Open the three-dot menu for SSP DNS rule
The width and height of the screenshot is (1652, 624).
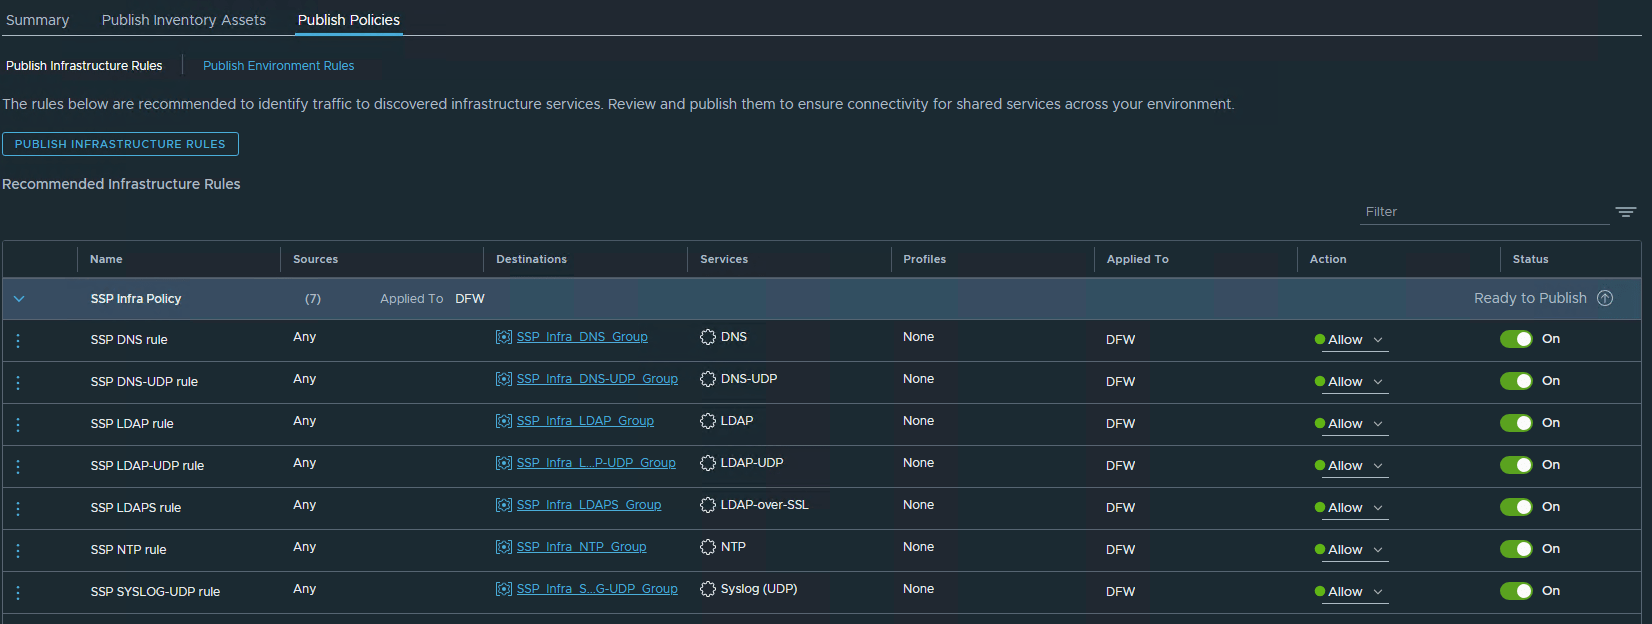click(18, 341)
